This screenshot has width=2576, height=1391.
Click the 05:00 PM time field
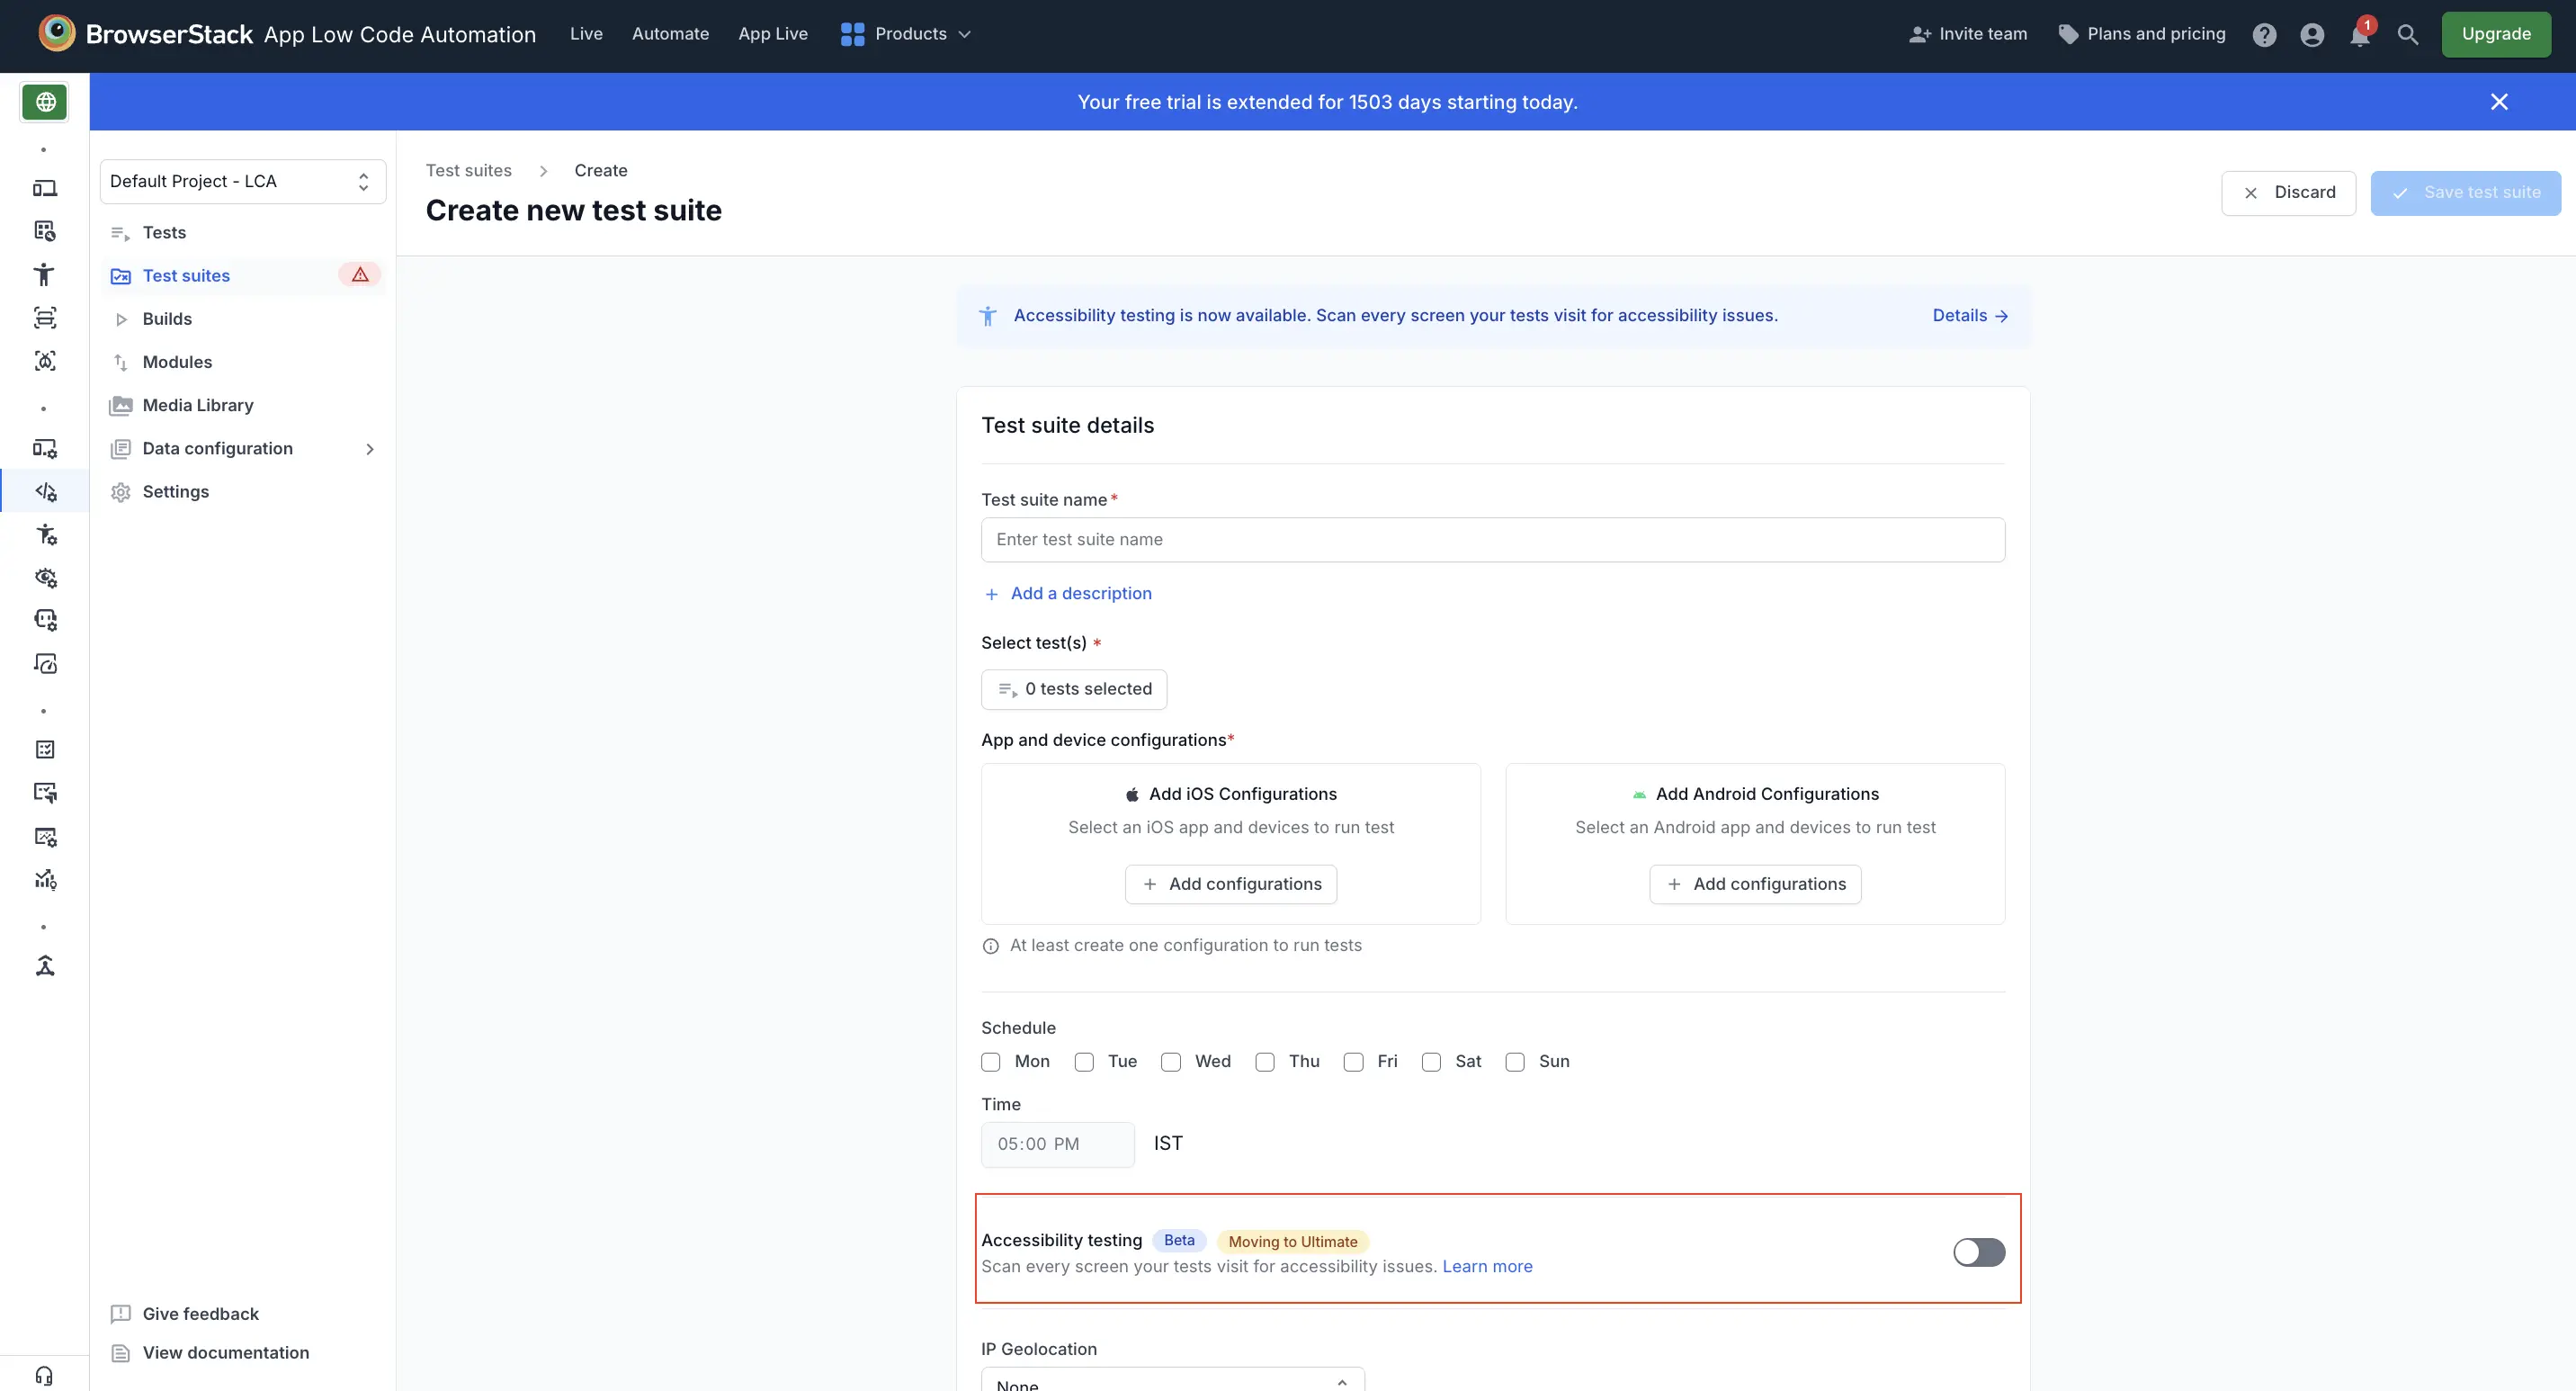[x=1057, y=1144]
